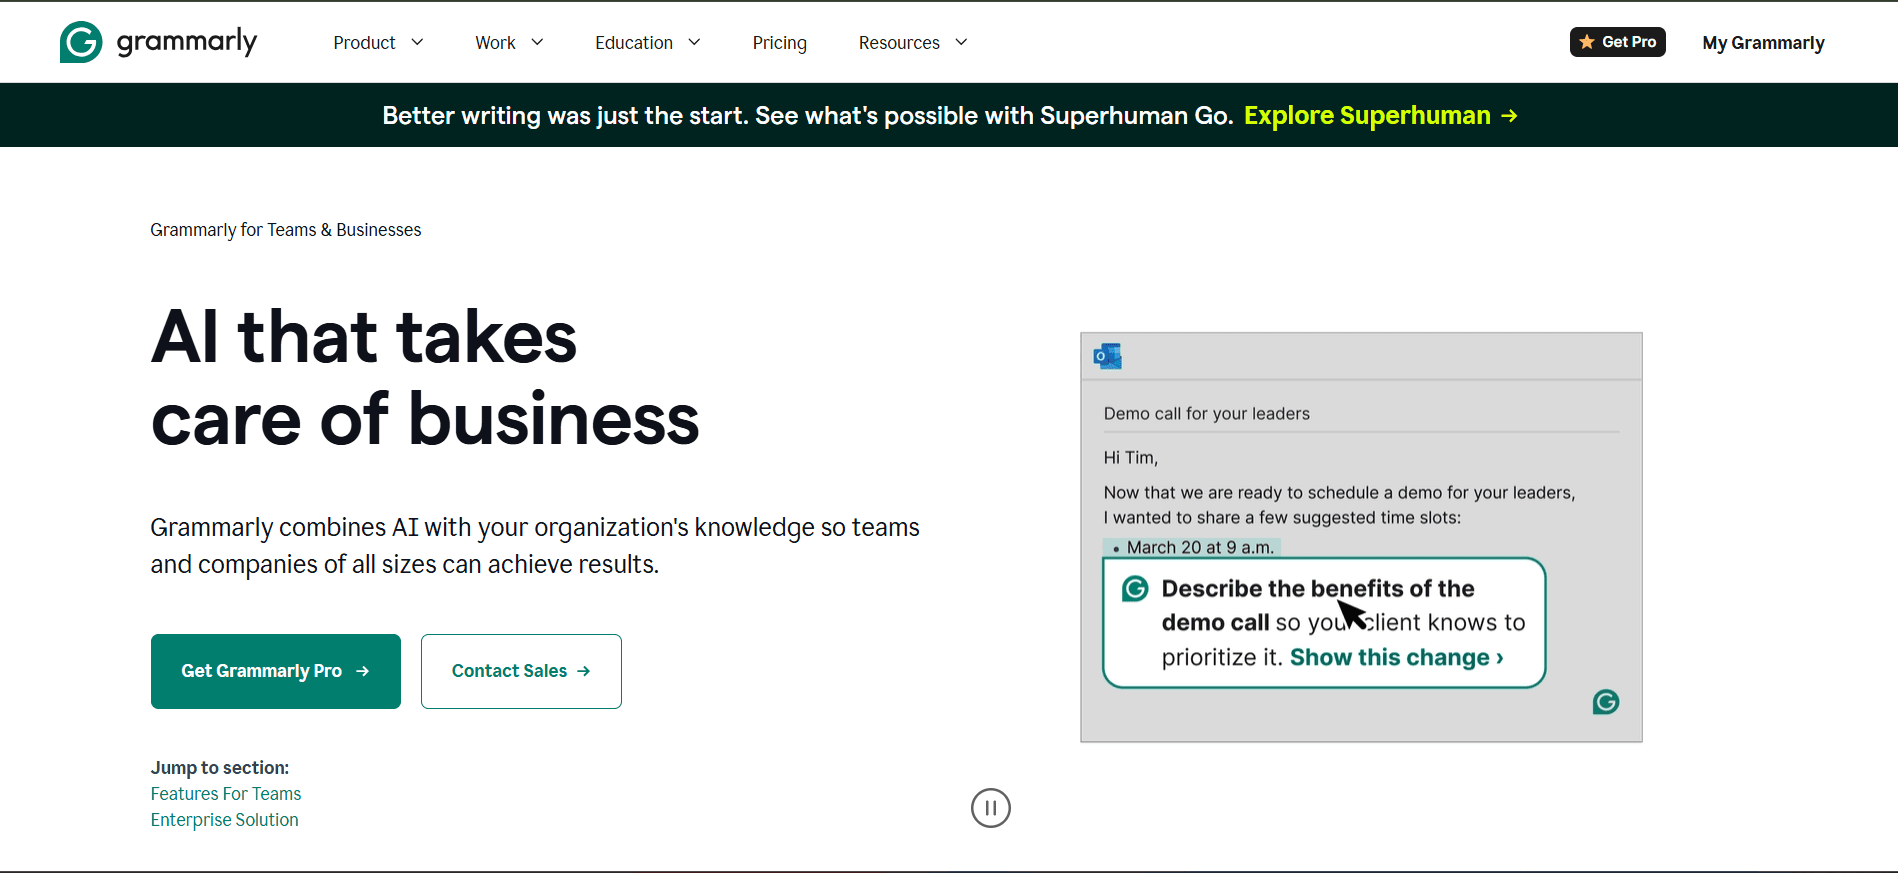Click the Grammarly badge in demo corner
The height and width of the screenshot is (873, 1898).
(x=1606, y=702)
